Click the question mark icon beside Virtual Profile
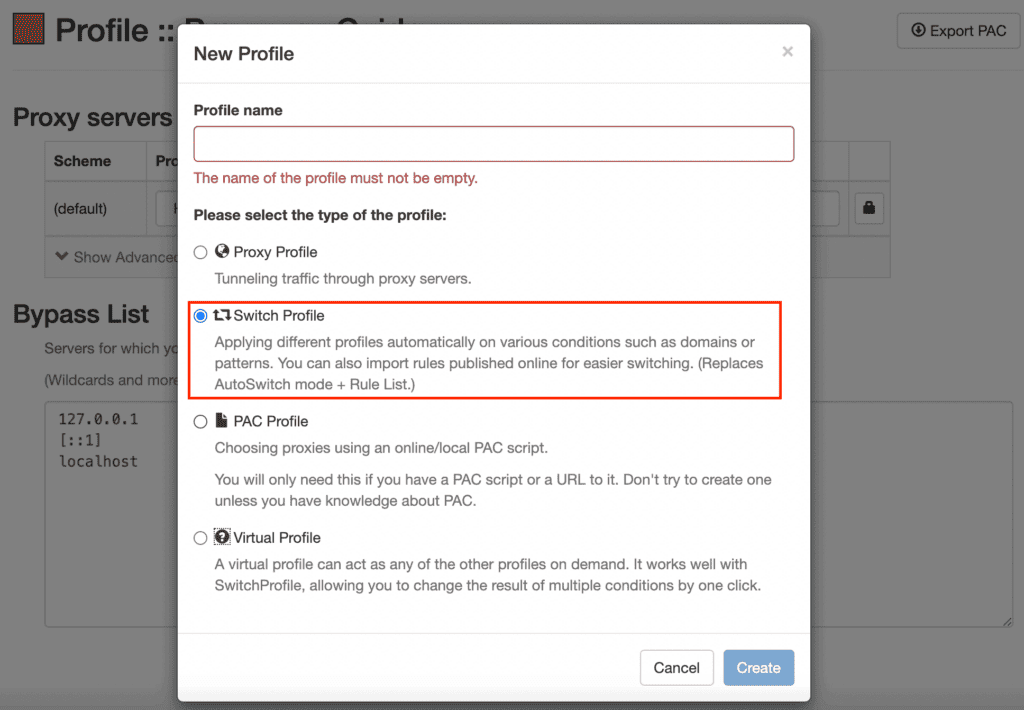Image resolution: width=1024 pixels, height=710 pixels. click(x=222, y=537)
